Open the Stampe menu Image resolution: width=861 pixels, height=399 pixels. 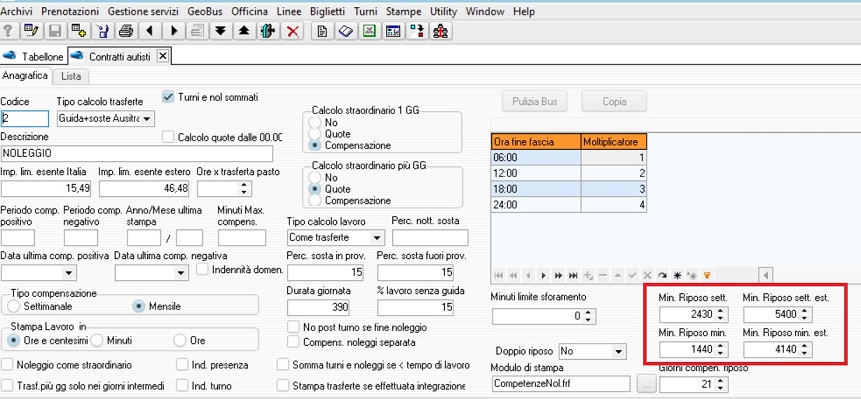[x=404, y=11]
